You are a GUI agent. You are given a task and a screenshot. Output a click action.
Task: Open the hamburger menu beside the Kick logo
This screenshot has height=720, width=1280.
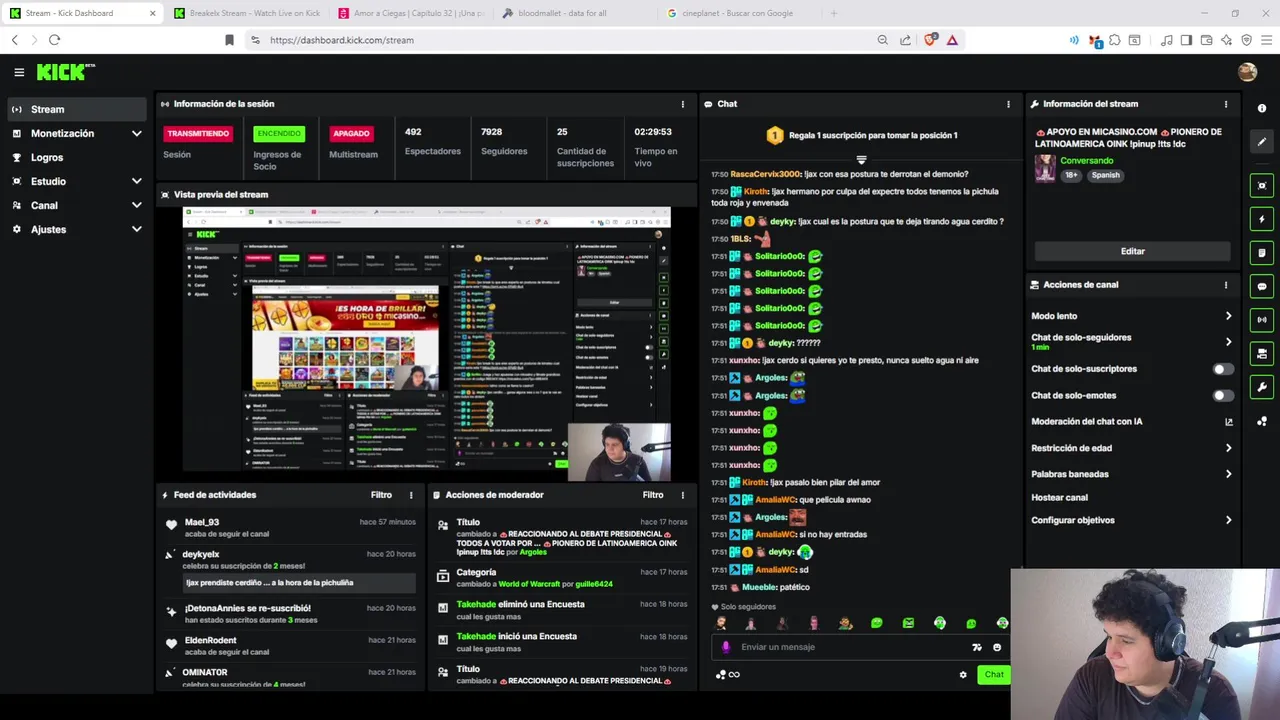point(19,72)
